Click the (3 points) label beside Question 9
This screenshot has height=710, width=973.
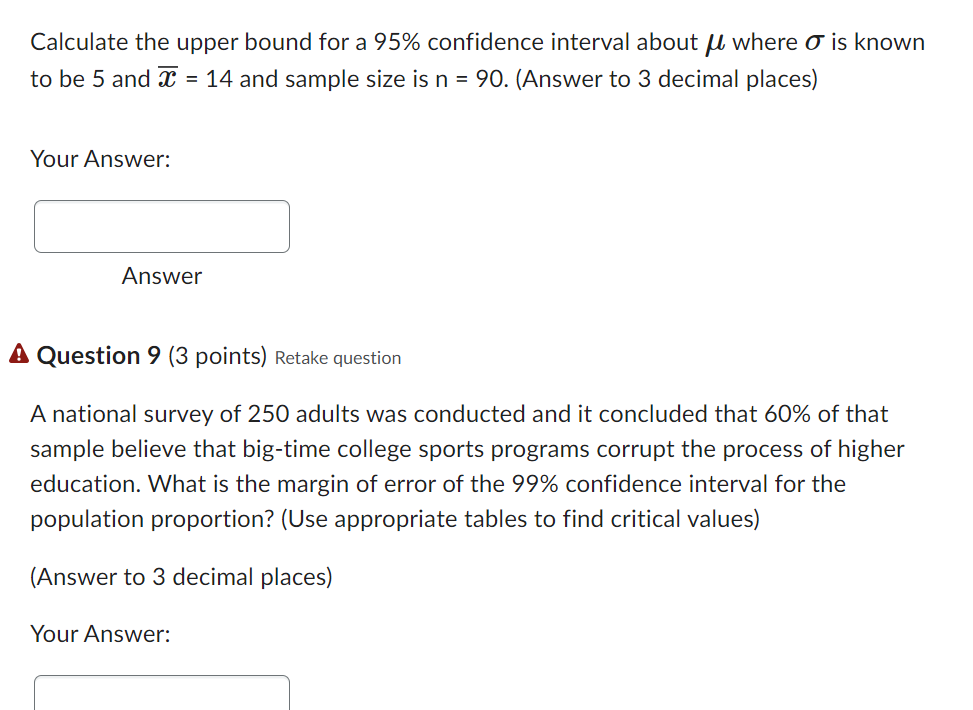click(x=216, y=355)
